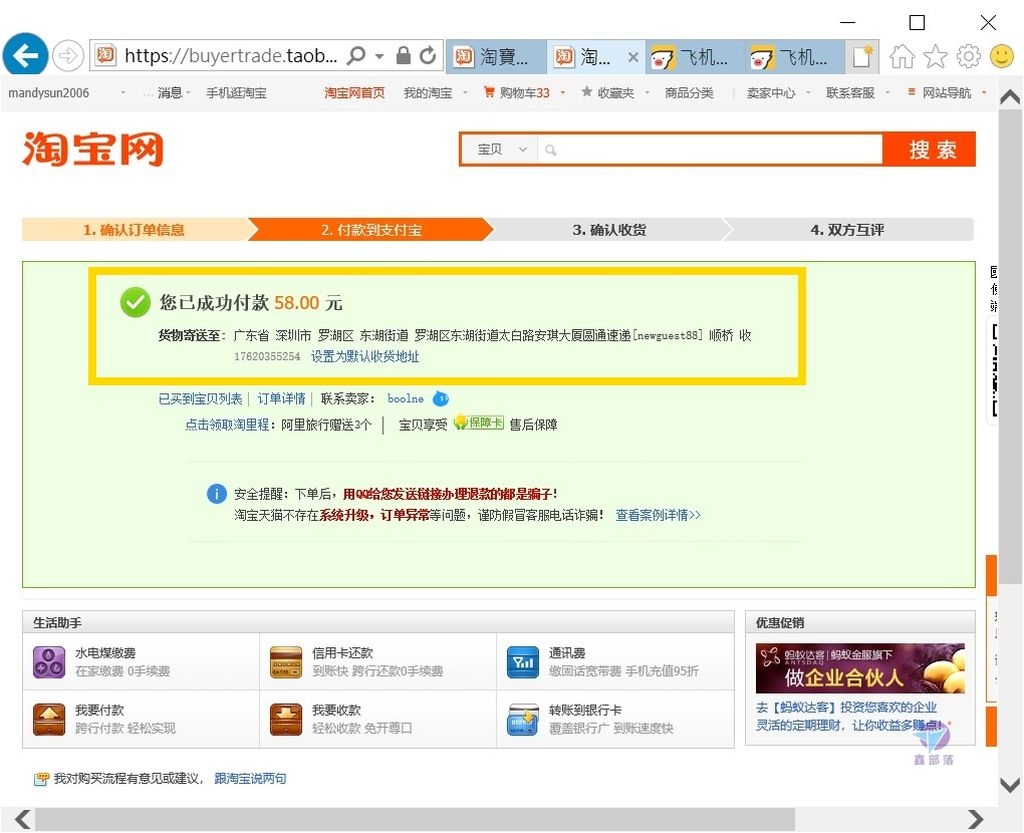The image size is (1024, 833).
Task: Open the browser home icon
Action: pos(902,56)
